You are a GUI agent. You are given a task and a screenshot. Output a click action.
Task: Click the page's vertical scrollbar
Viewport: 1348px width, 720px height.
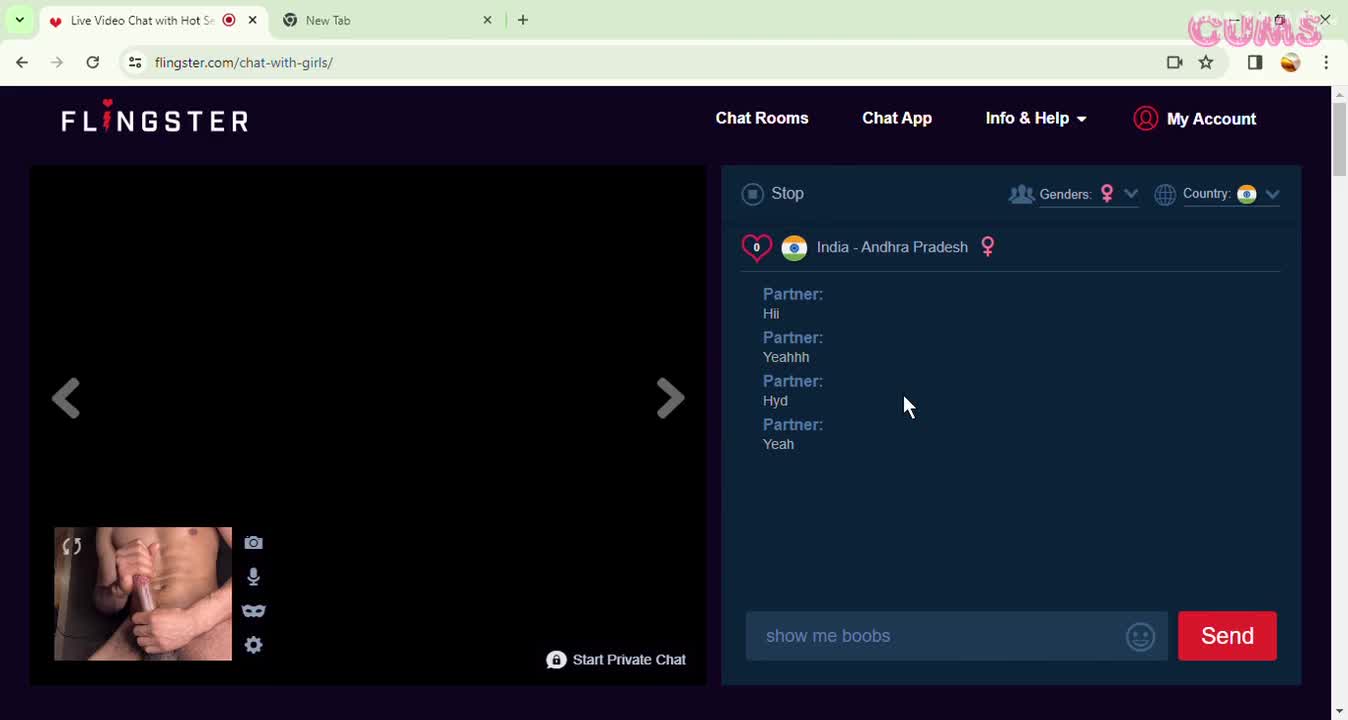click(1339, 140)
